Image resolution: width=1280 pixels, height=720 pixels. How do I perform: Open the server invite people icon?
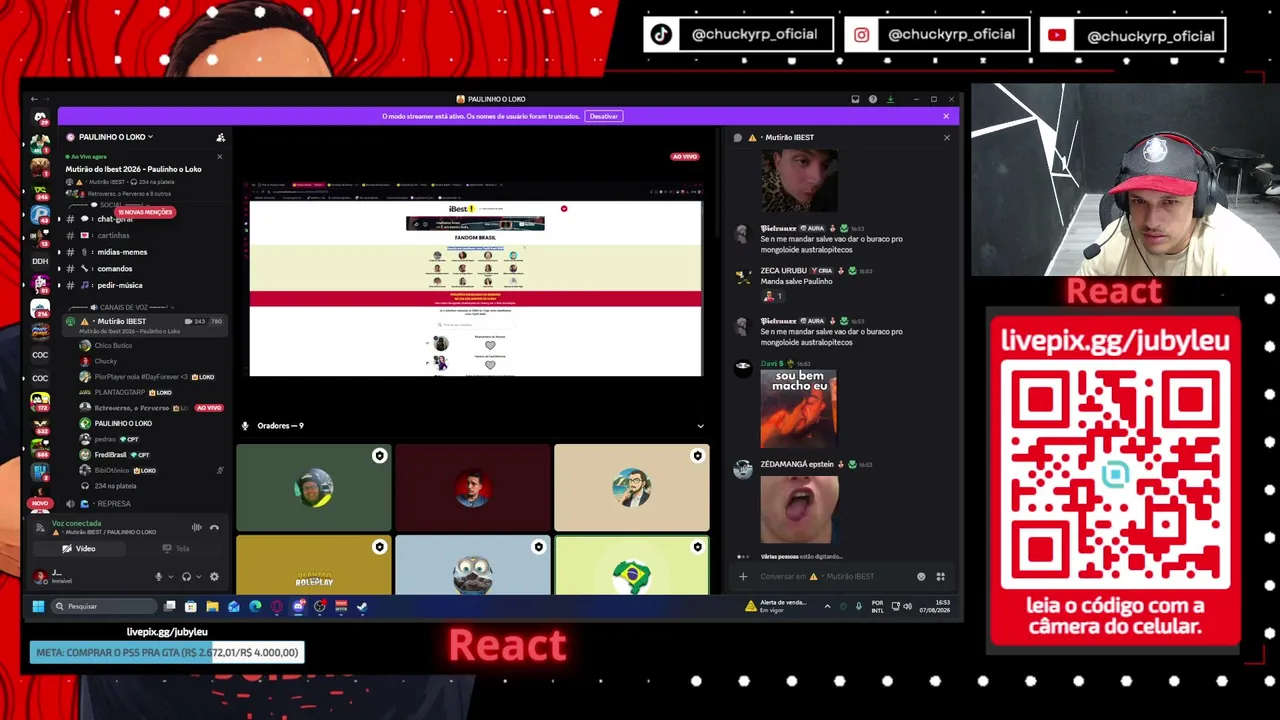pos(220,137)
